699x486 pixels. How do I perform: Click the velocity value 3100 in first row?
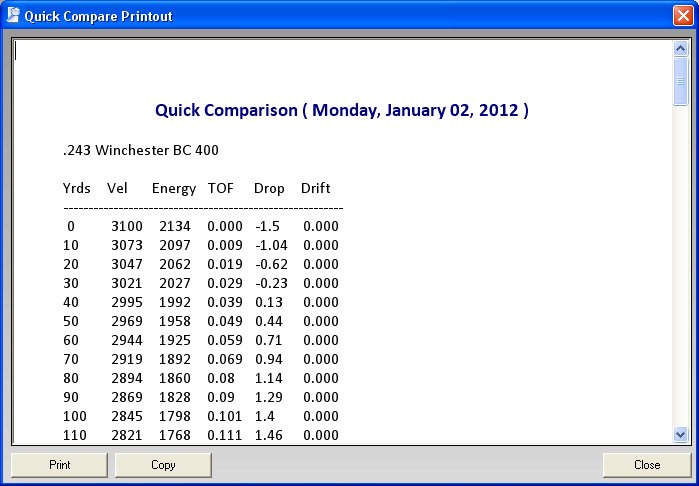pos(126,226)
